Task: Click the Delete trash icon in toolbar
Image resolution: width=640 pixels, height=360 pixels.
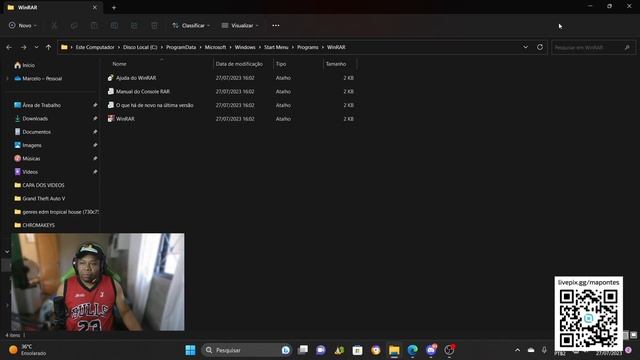Action: (x=154, y=25)
